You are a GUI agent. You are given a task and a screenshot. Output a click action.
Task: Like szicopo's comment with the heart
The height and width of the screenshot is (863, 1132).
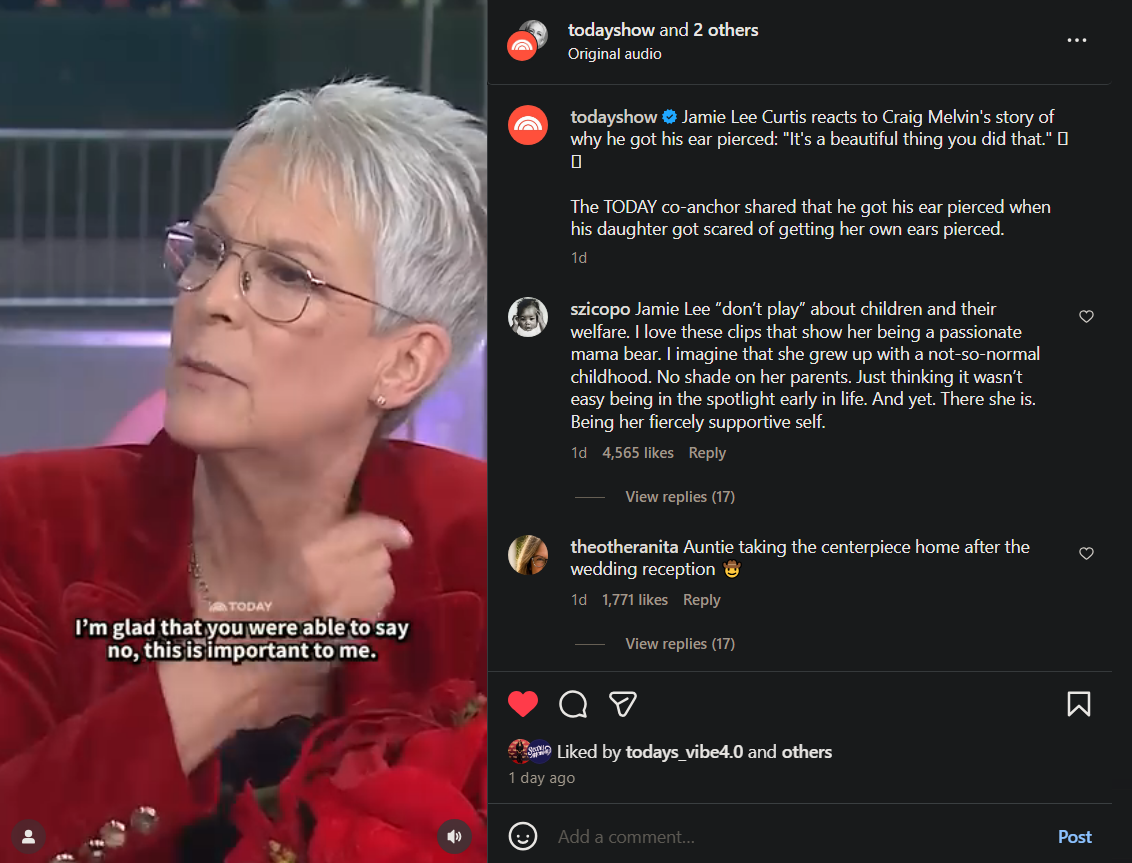1086,316
